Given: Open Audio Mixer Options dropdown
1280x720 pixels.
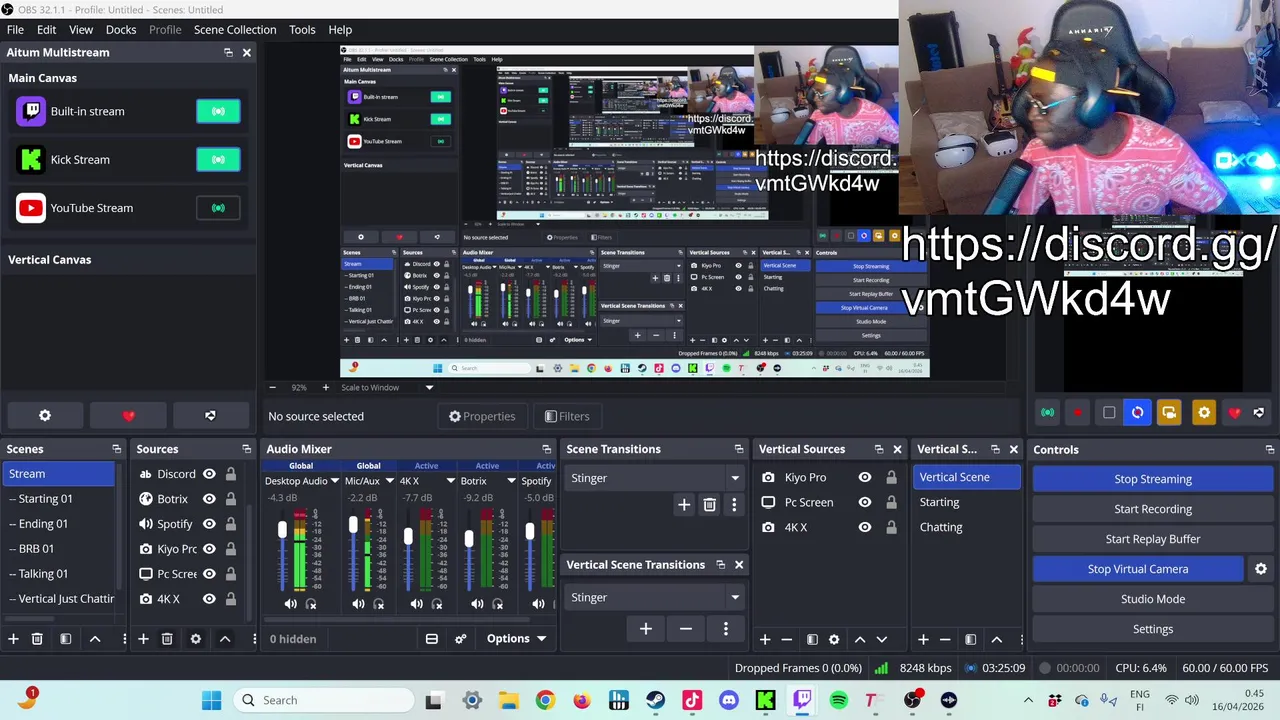Looking at the screenshot, I should point(516,639).
